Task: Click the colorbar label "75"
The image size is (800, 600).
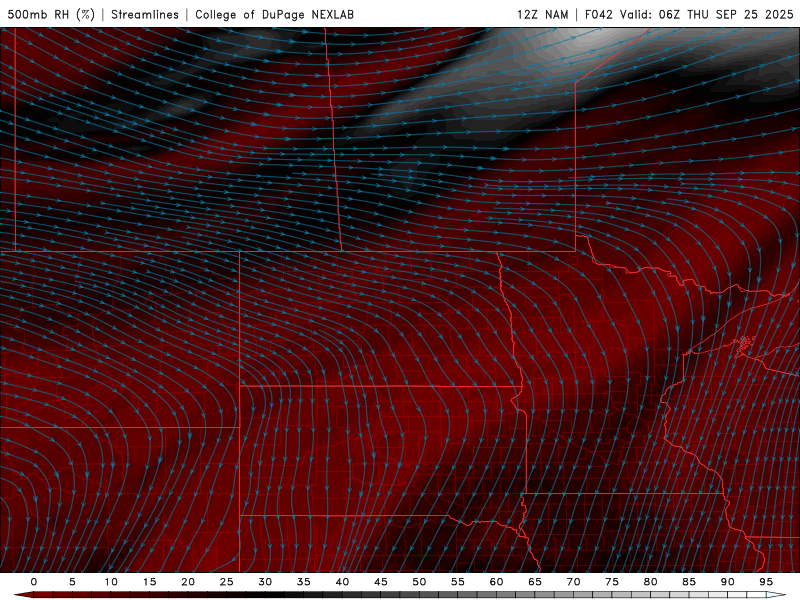Action: (x=612, y=582)
